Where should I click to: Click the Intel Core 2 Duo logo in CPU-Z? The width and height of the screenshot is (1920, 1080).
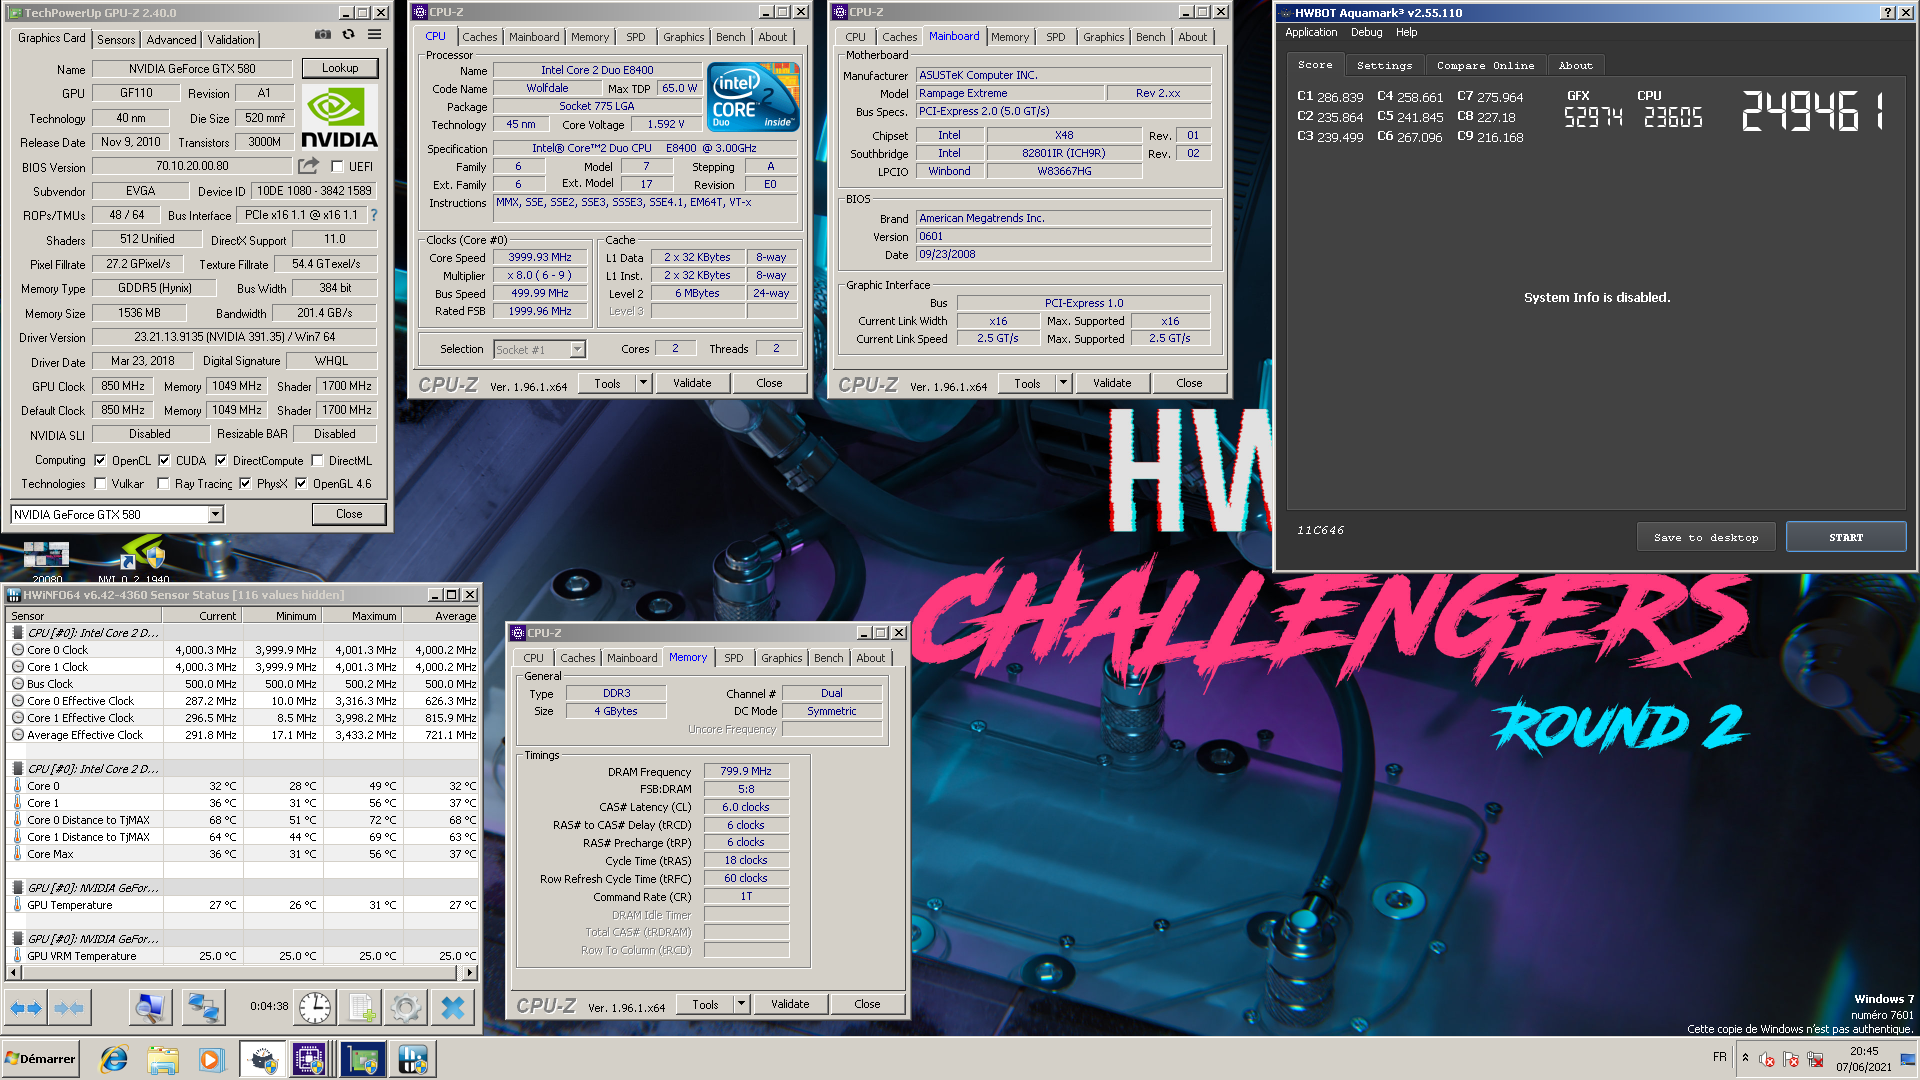[753, 97]
